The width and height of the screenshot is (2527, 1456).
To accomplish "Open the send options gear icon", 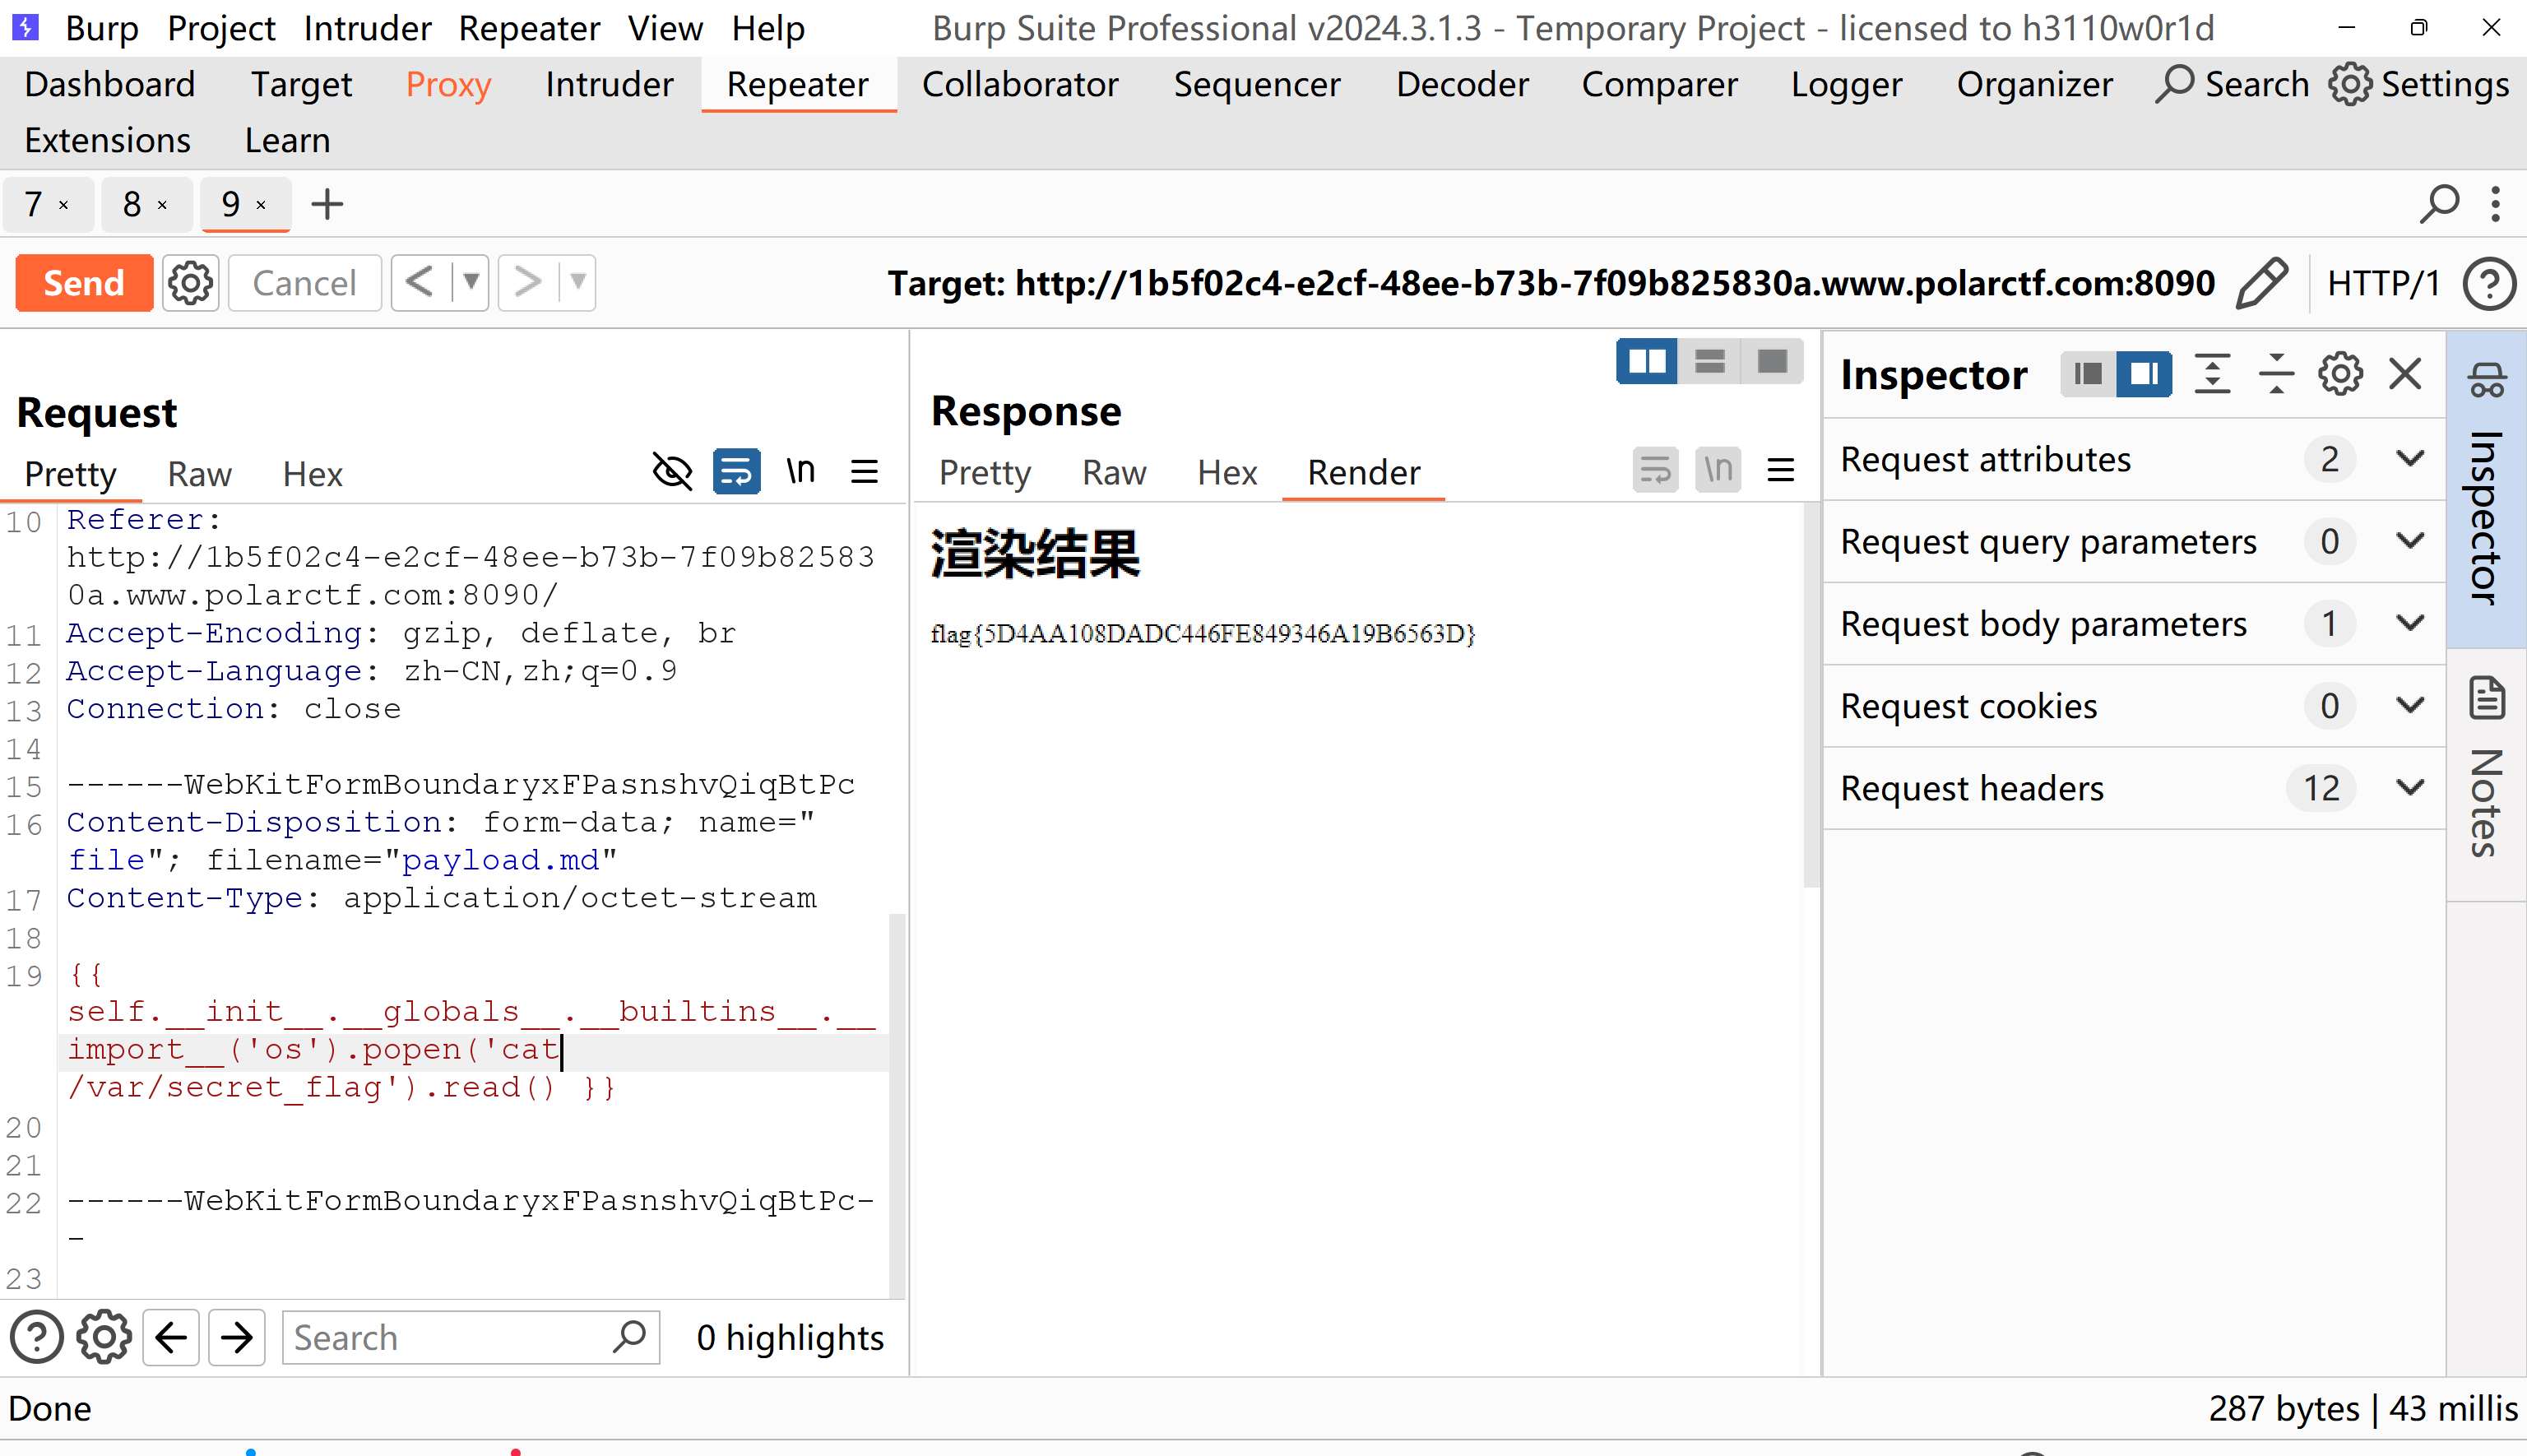I will pos(190,283).
